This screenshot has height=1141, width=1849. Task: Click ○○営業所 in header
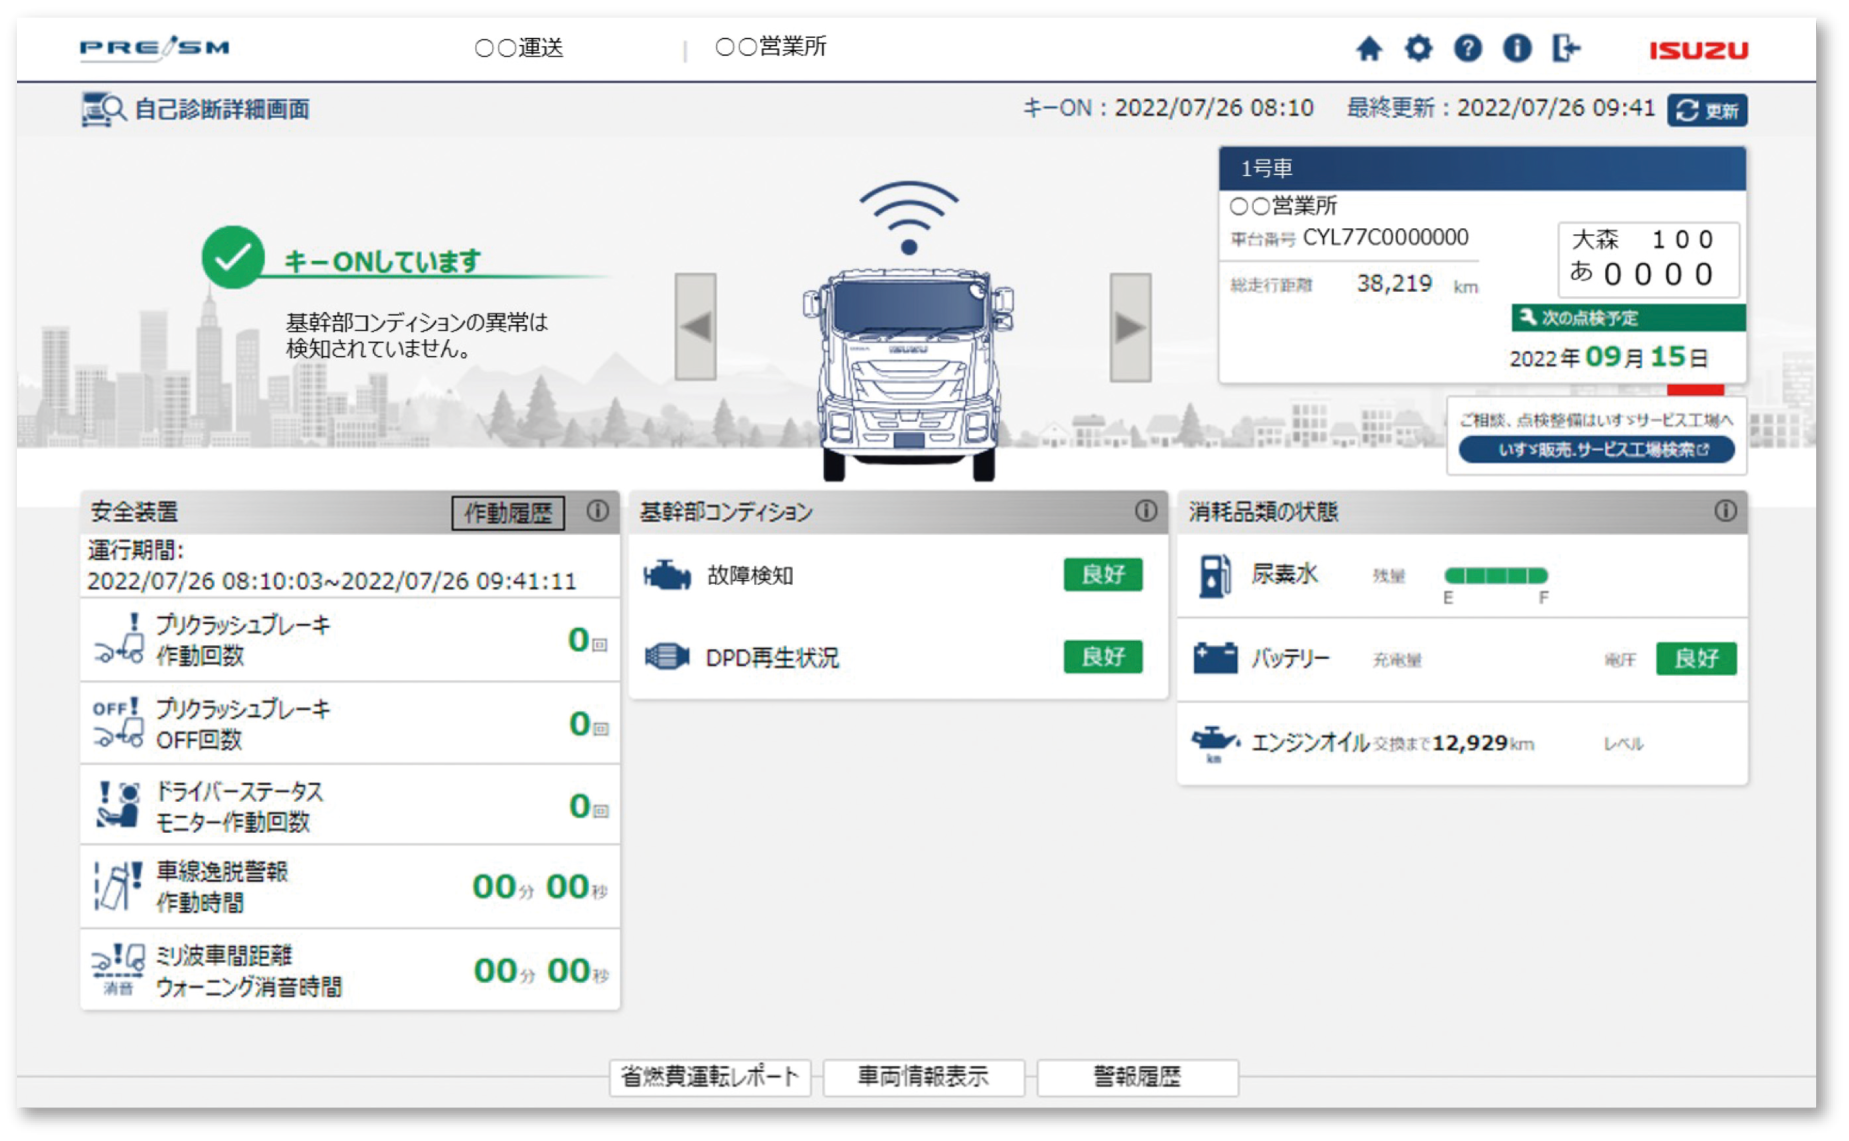pyautogui.click(x=770, y=47)
